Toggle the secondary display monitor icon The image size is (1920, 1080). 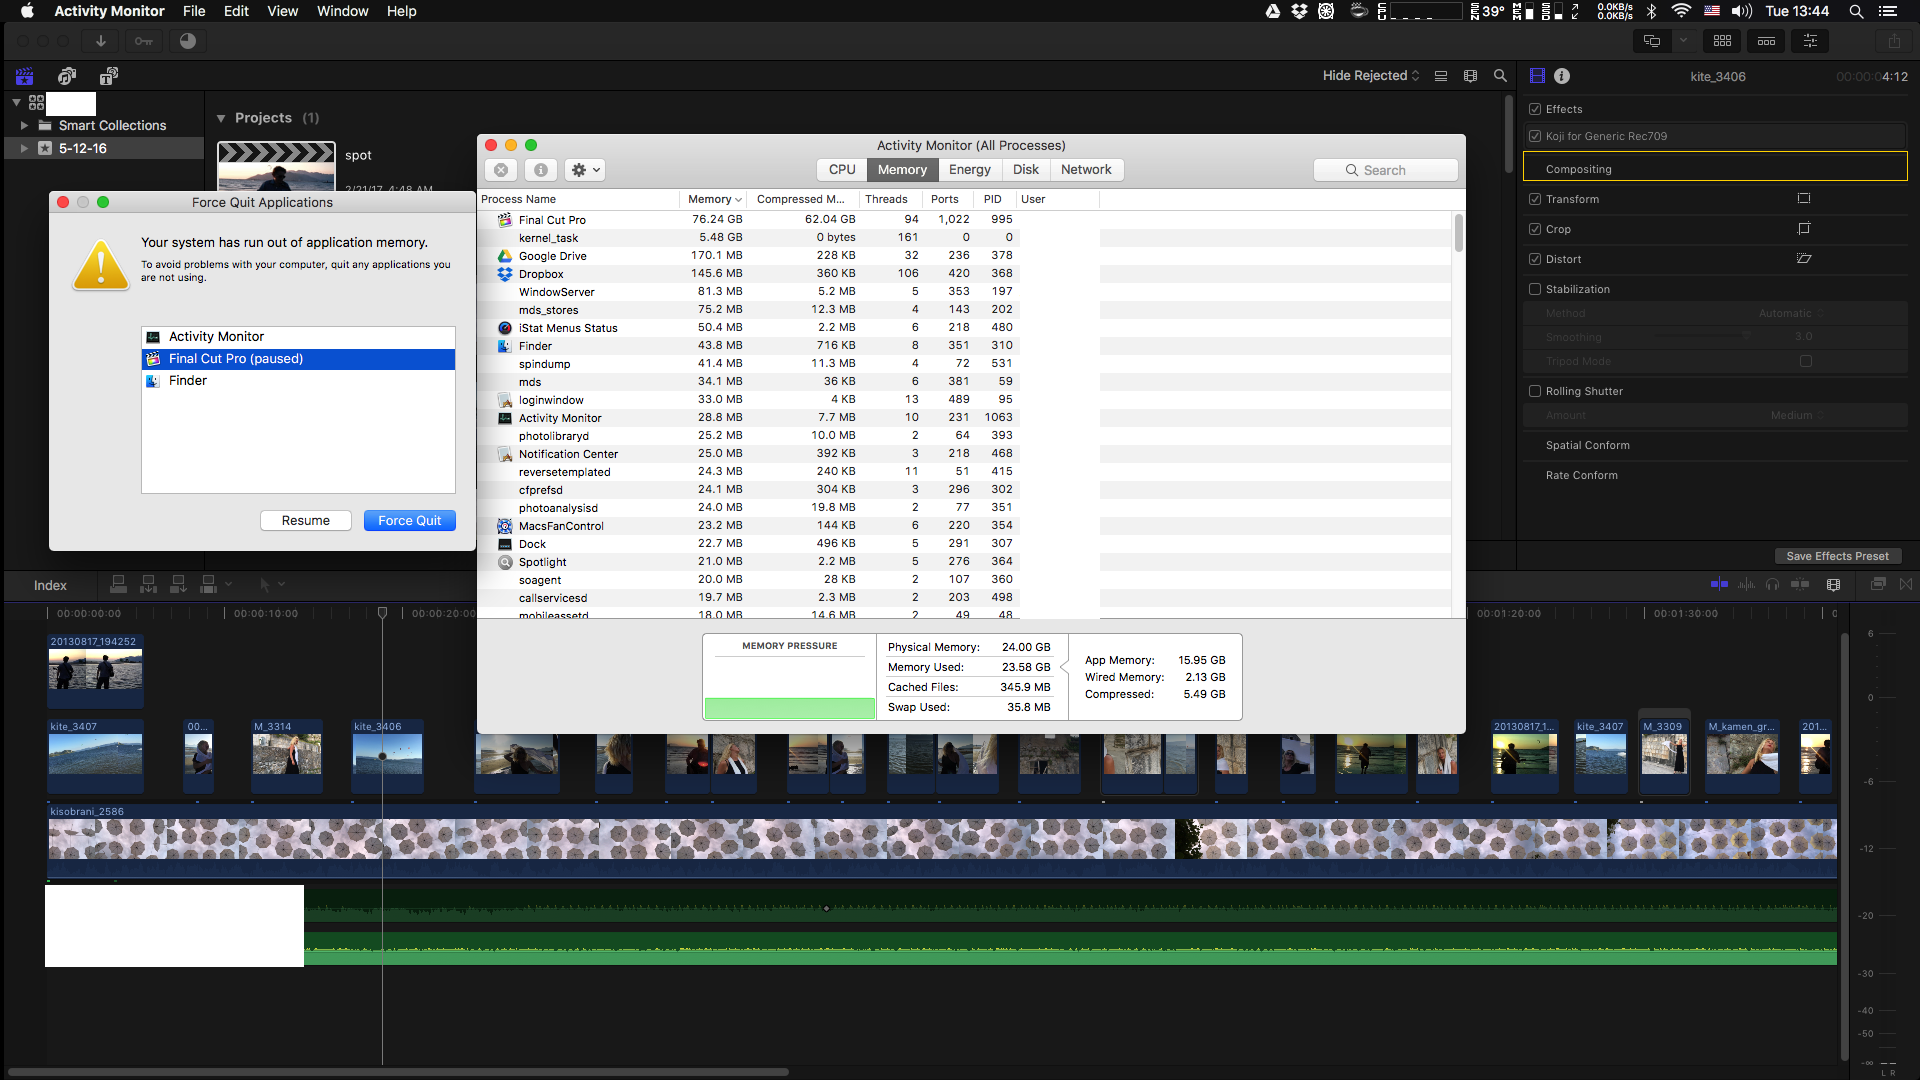[1652, 41]
